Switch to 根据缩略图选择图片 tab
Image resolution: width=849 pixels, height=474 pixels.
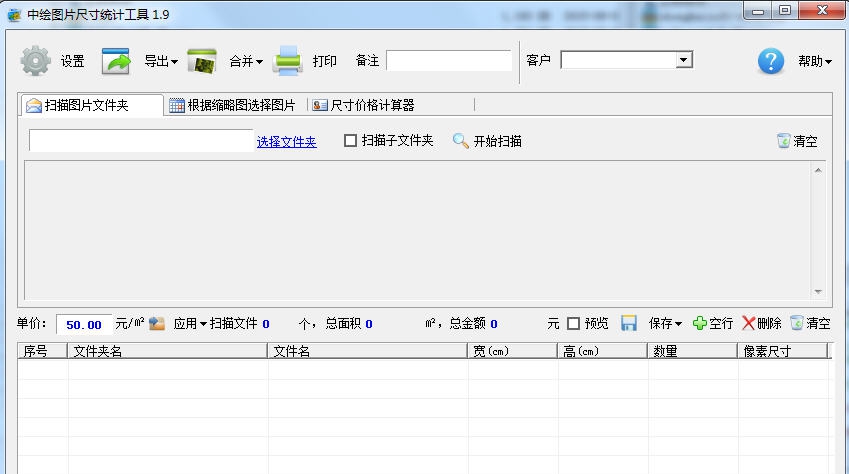[234, 105]
